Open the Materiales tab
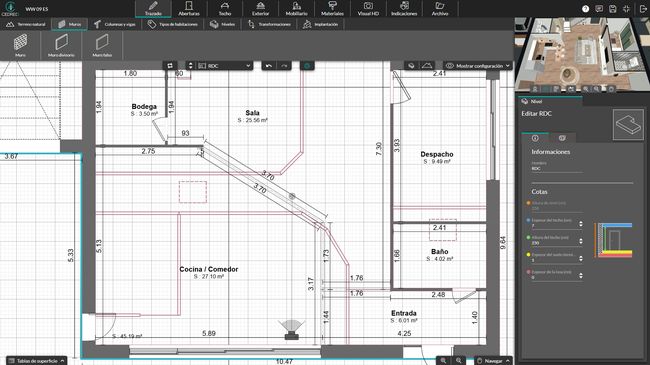650x365 pixels. (x=332, y=9)
